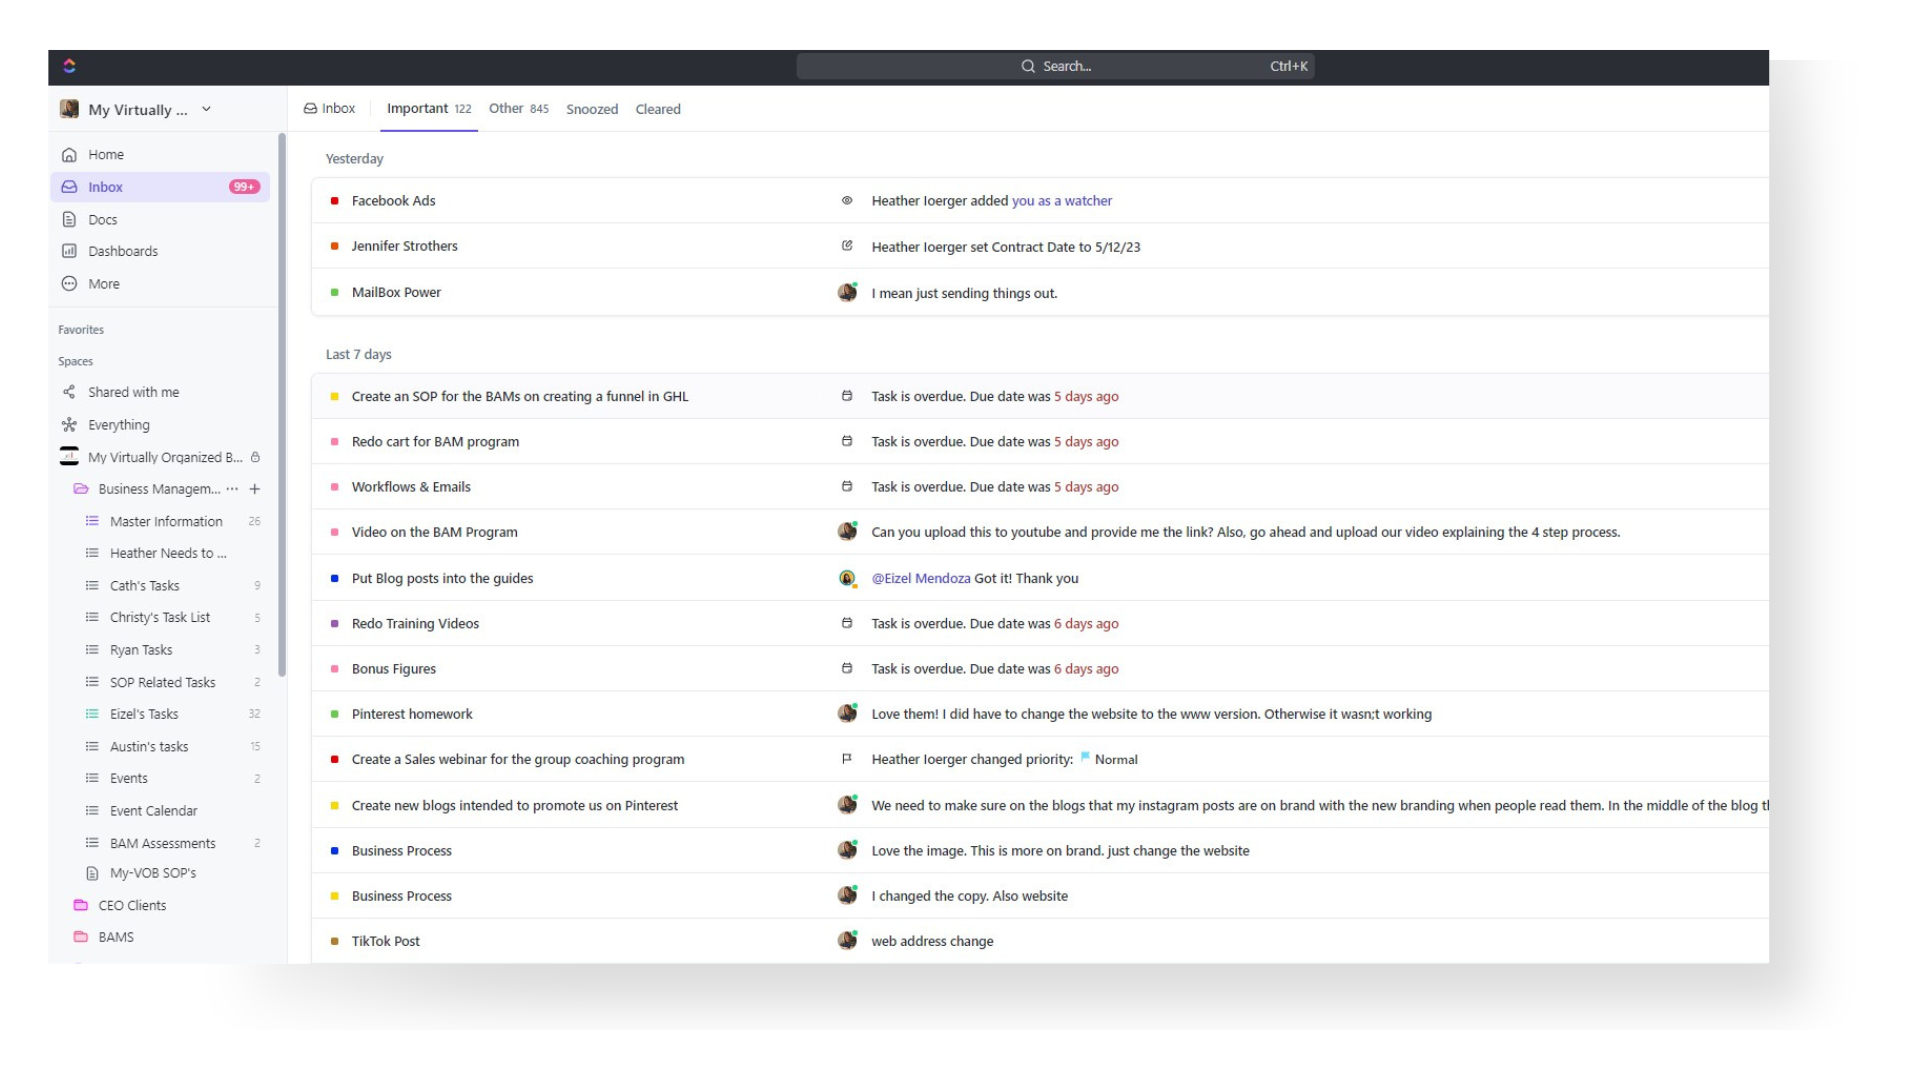Toggle the Snoozed inbox filter

[x=591, y=108]
